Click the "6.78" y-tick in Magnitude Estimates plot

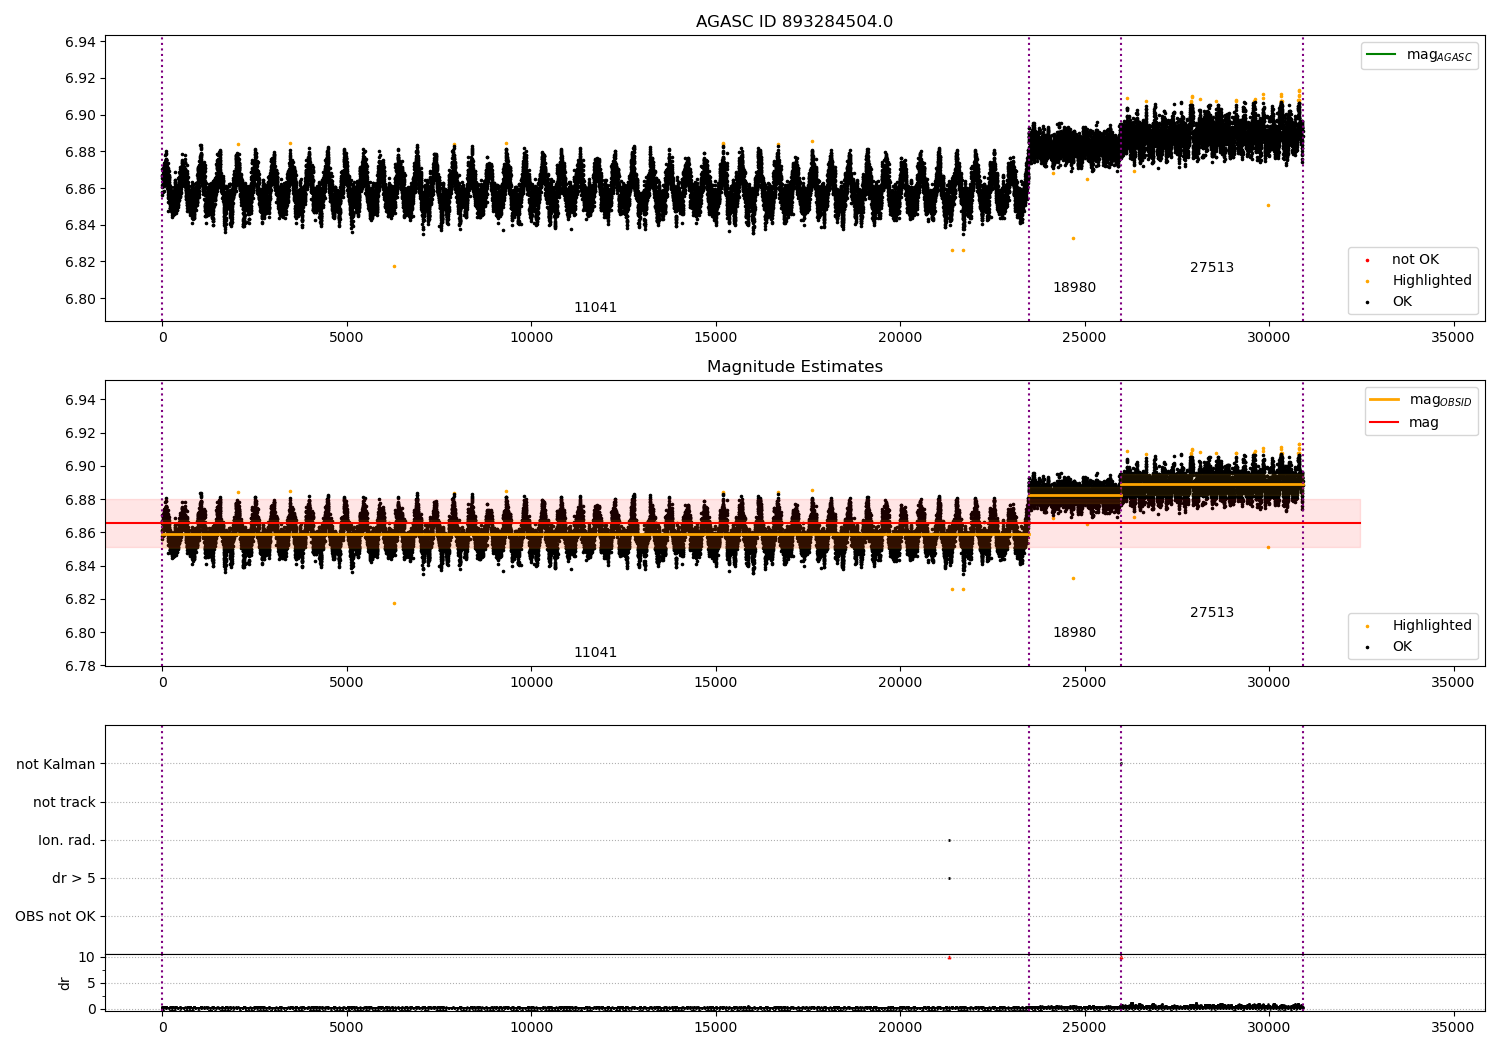click(x=81, y=666)
